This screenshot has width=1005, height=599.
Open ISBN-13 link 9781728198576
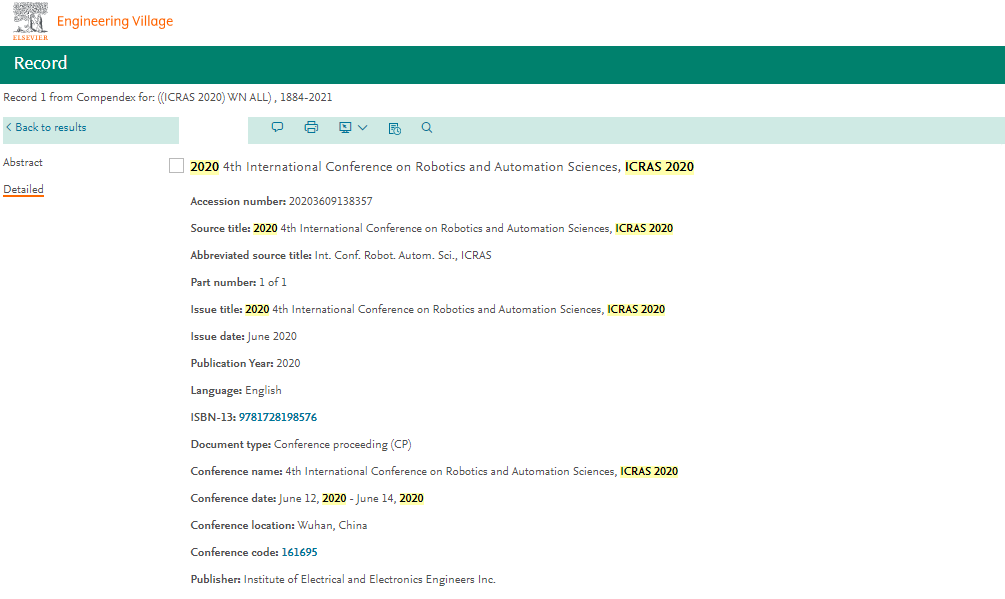pos(278,417)
